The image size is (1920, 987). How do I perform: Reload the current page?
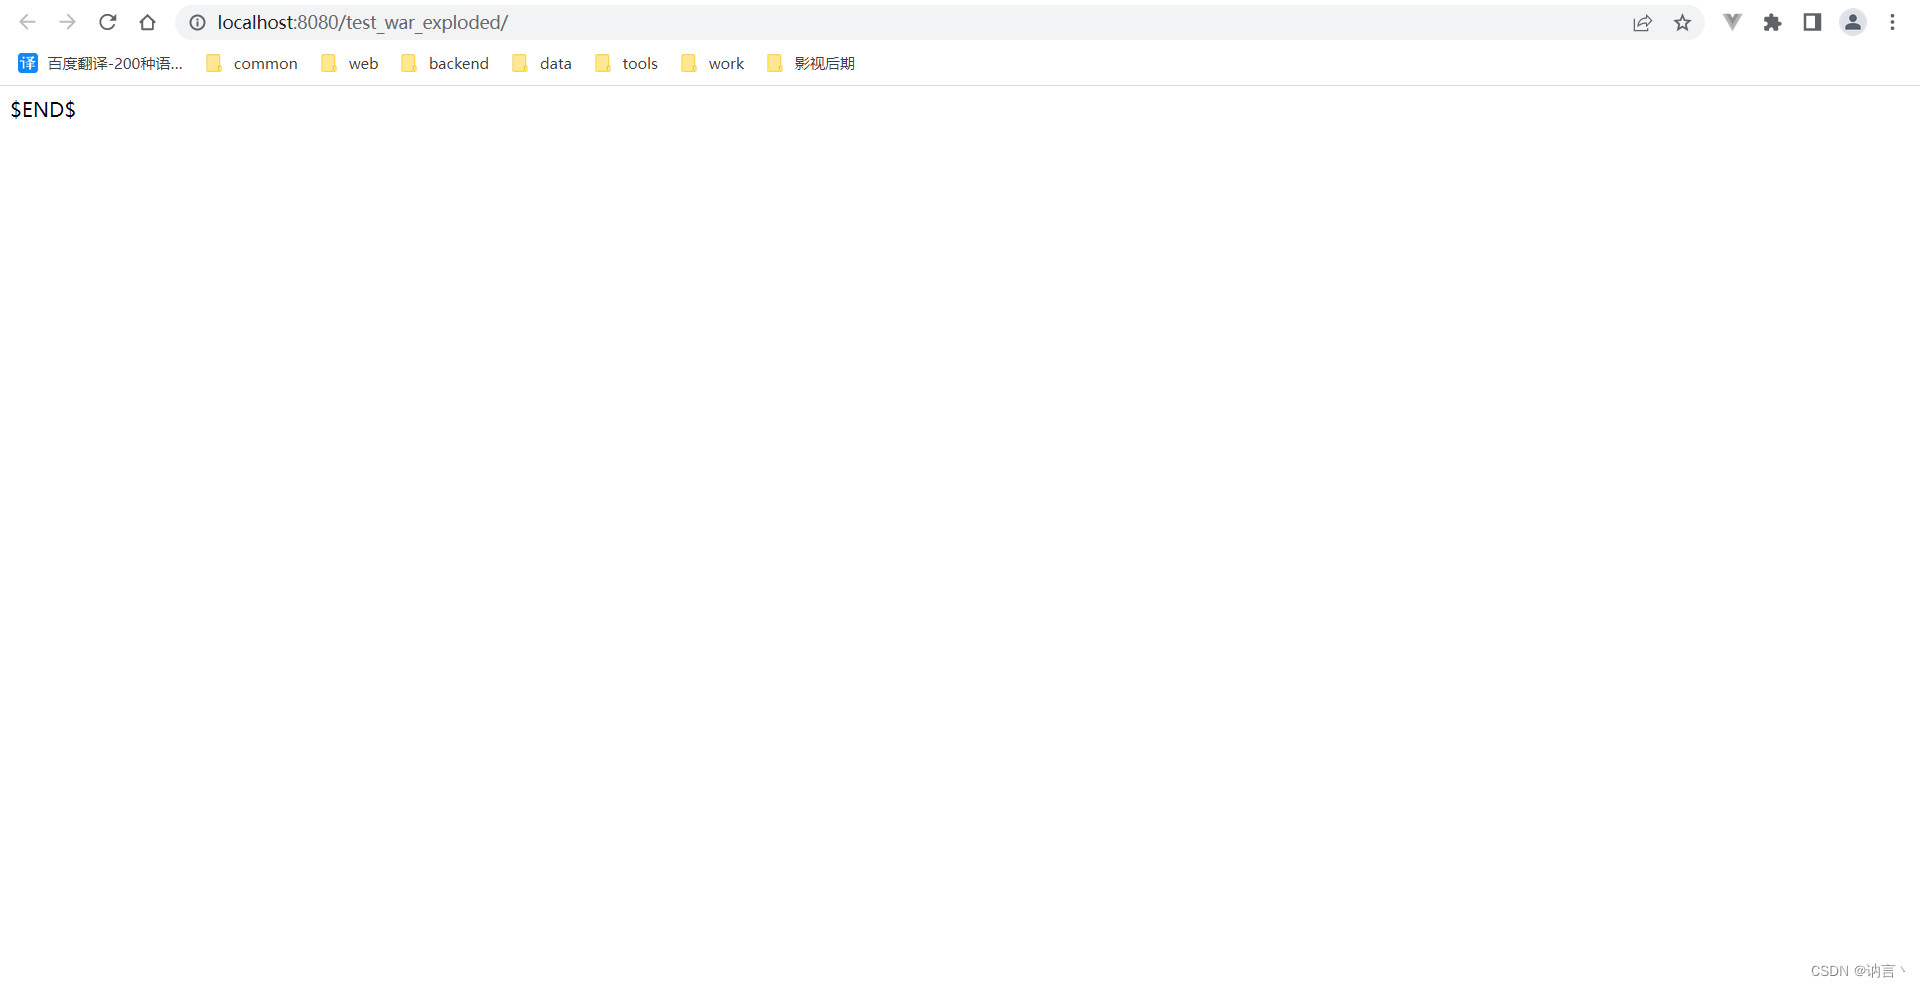point(108,22)
